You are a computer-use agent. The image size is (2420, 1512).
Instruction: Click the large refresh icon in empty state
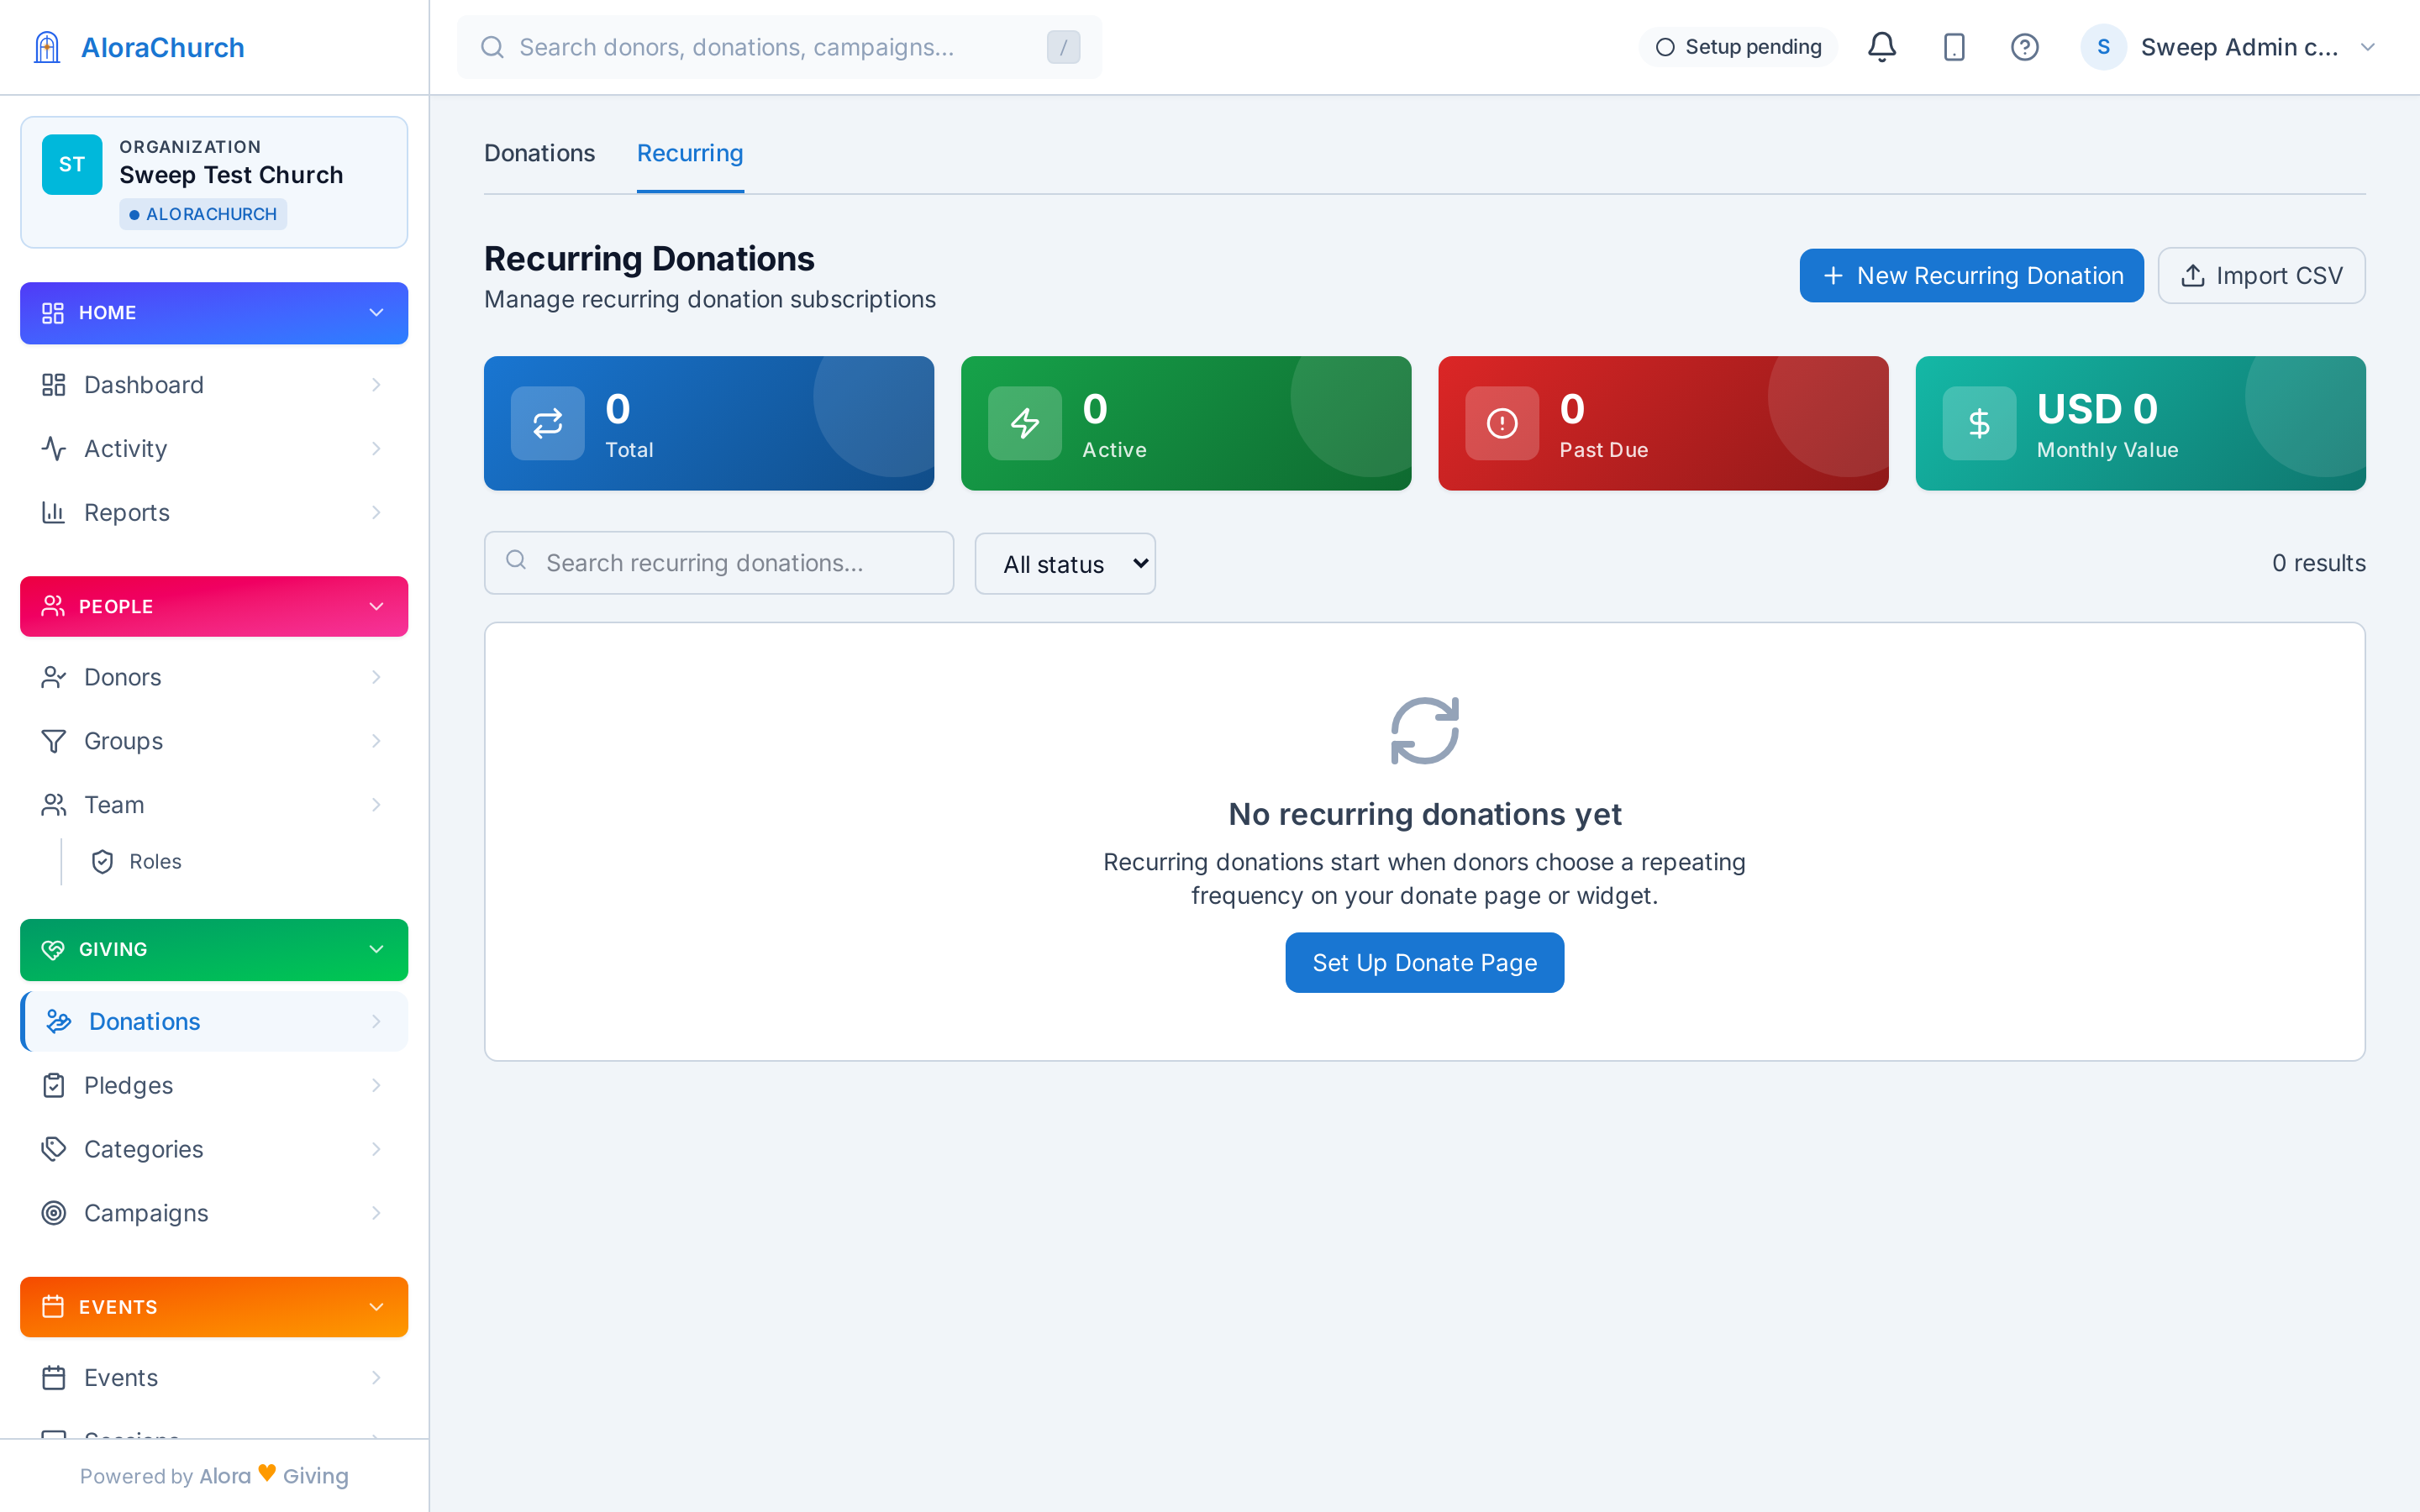(1425, 731)
